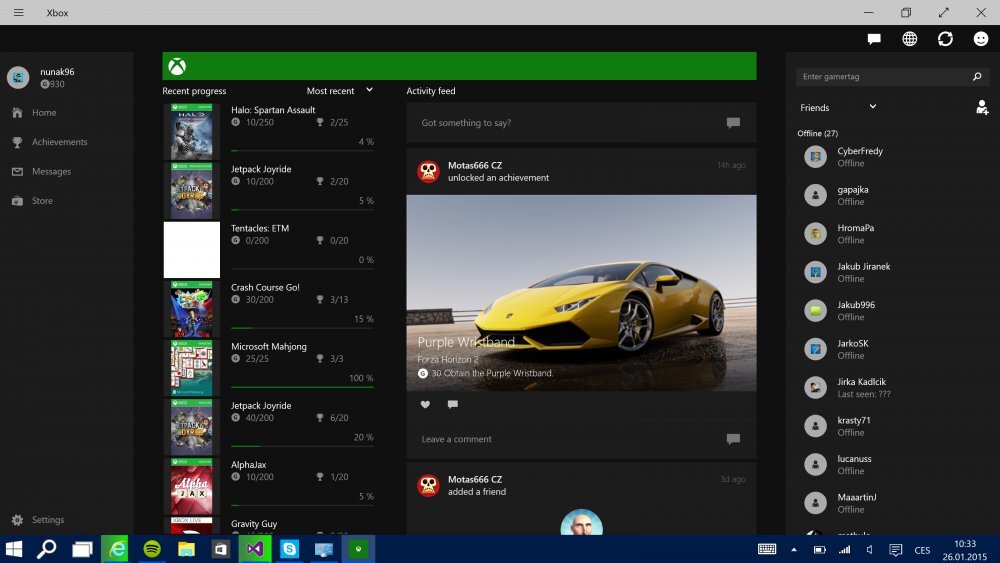Screen dimensions: 1000x563
Task: Open Task View in the taskbar
Action: click(82, 549)
